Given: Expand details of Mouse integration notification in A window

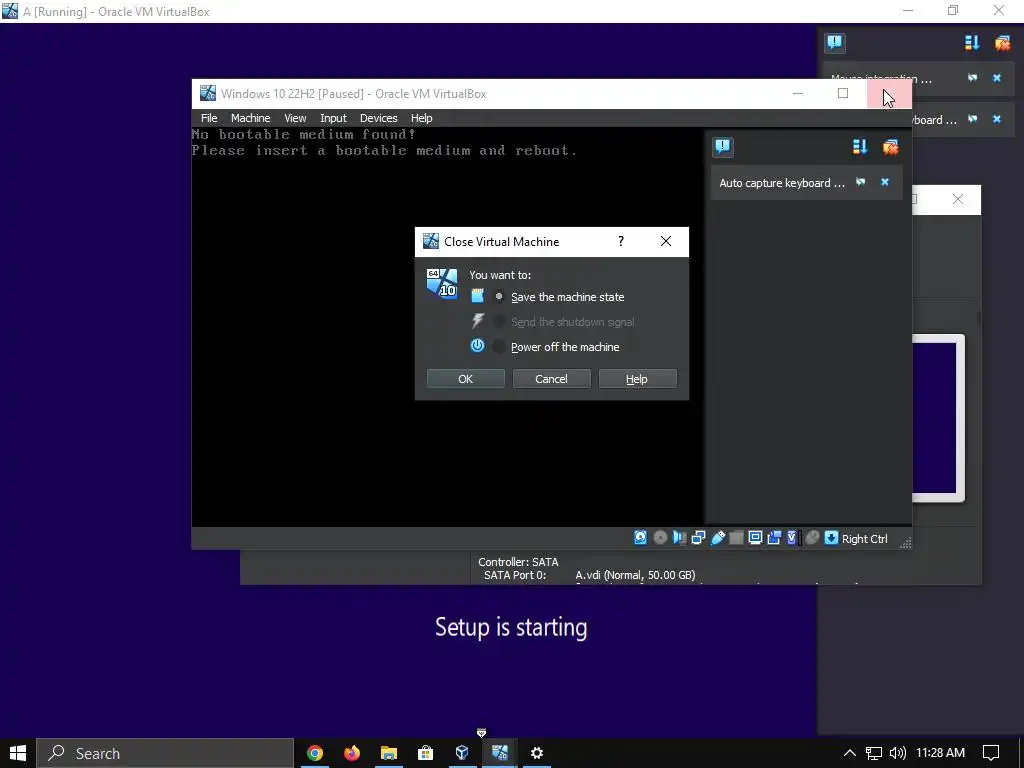Looking at the screenshot, I should pos(972,78).
